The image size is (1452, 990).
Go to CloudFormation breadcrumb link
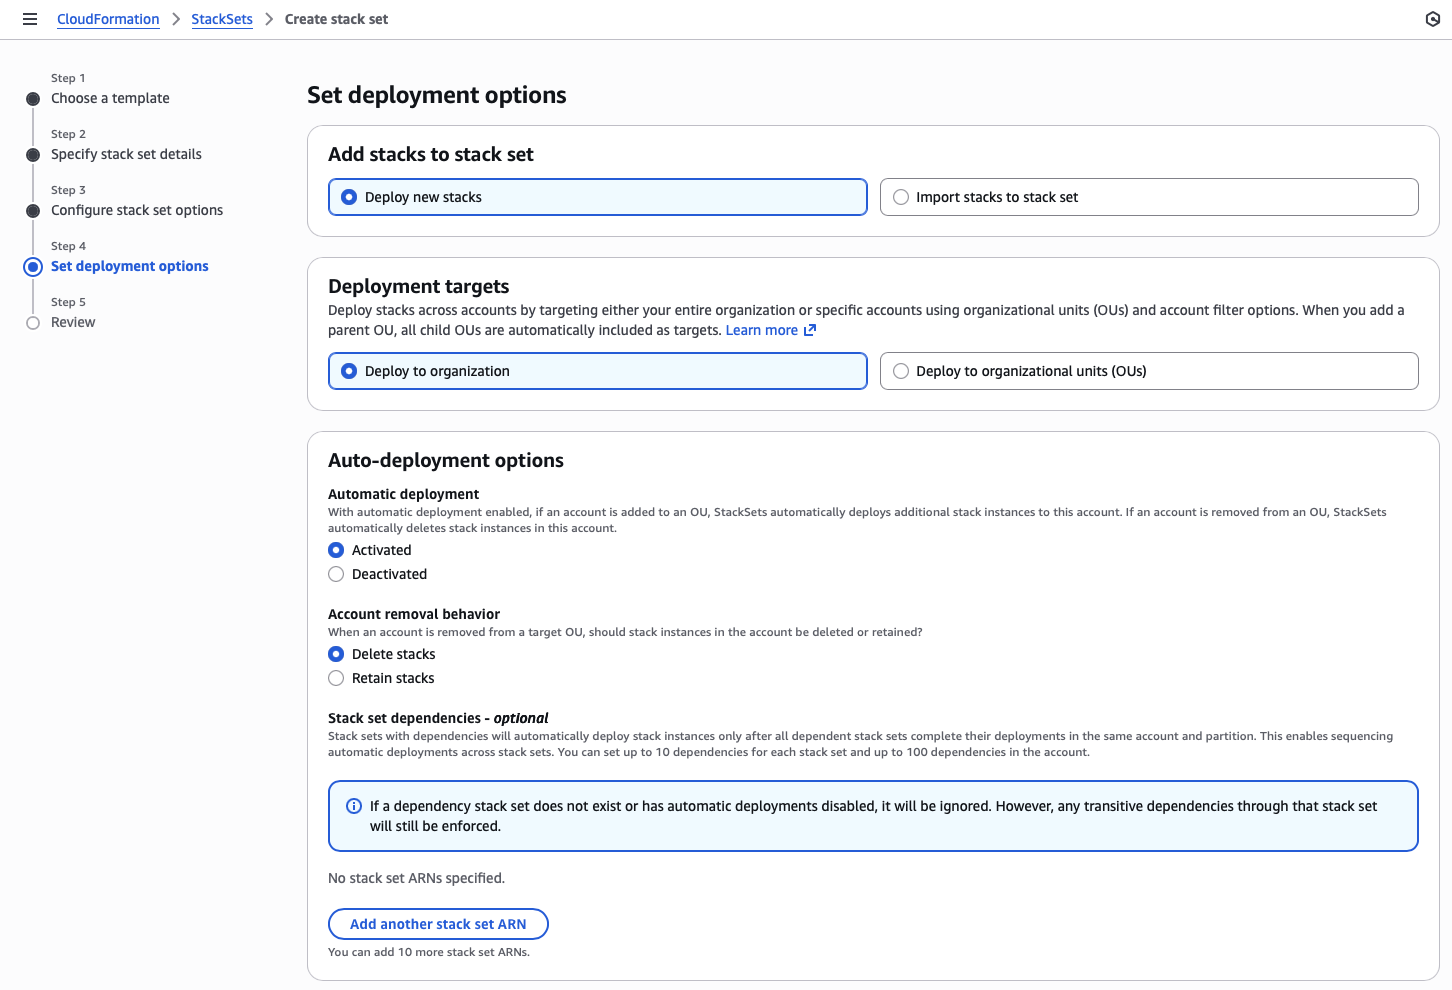[108, 19]
